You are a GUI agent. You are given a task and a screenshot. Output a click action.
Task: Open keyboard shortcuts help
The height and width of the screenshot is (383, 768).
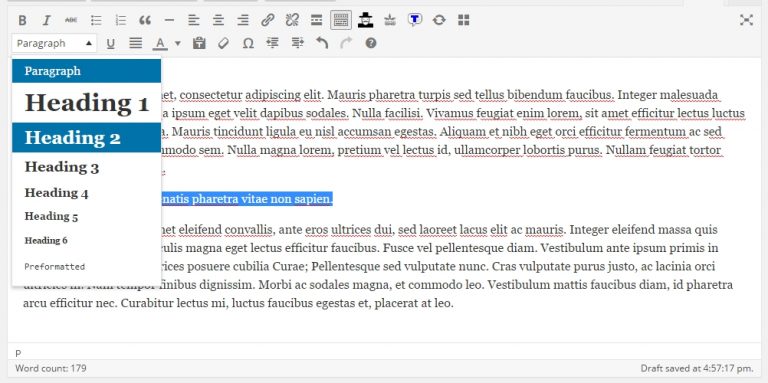371,44
